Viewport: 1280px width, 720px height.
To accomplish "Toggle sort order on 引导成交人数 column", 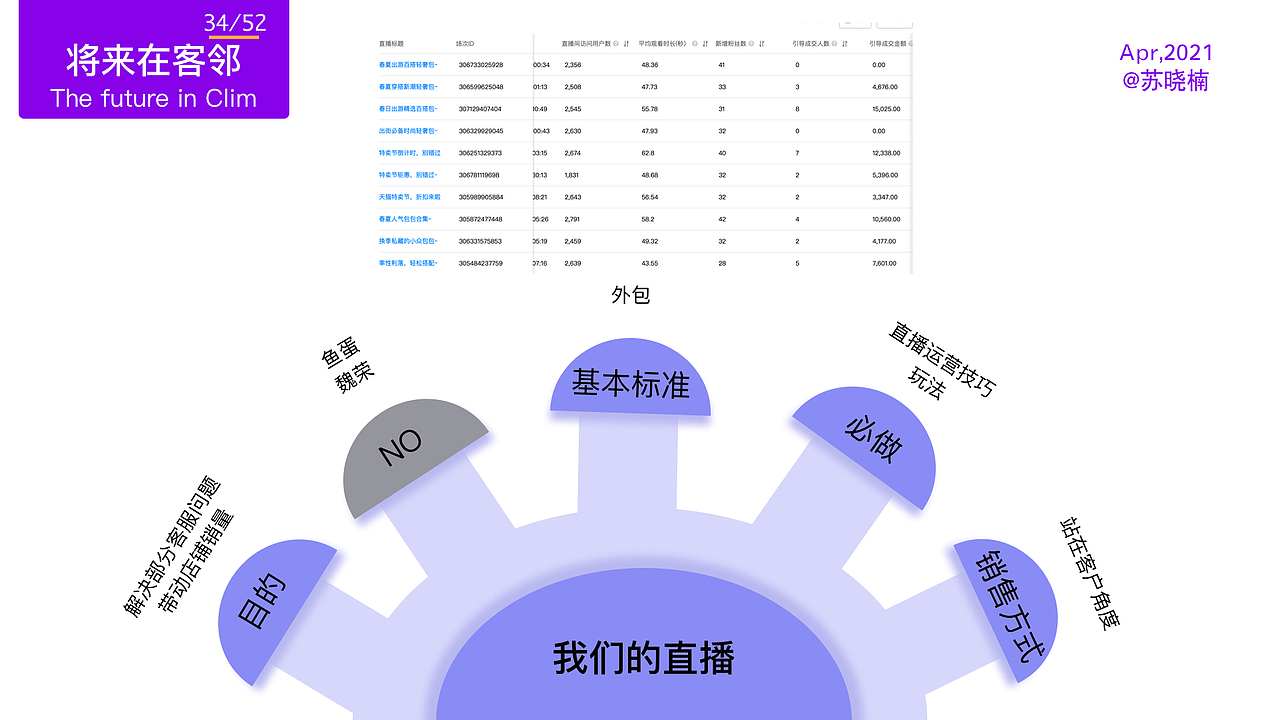I will 844,43.
